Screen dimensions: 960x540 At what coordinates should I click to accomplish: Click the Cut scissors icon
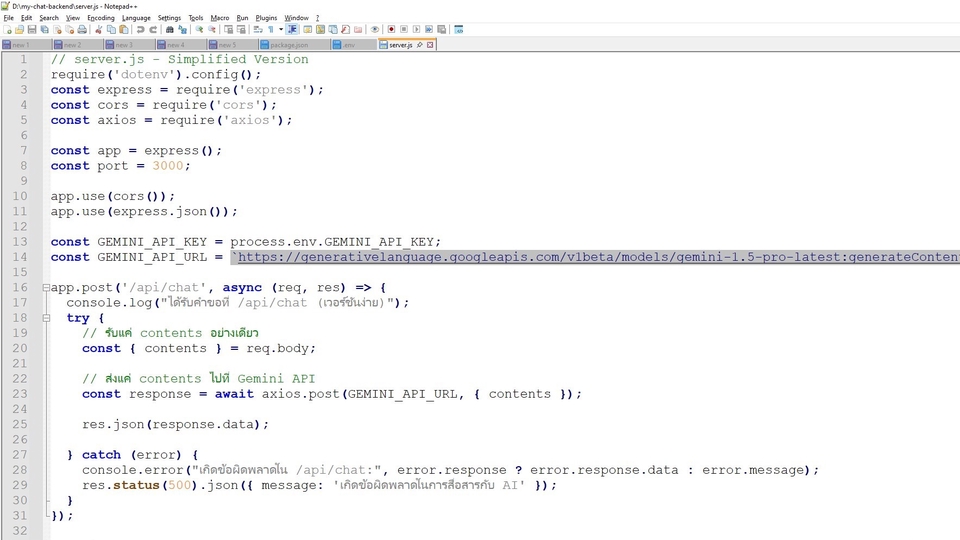point(98,30)
